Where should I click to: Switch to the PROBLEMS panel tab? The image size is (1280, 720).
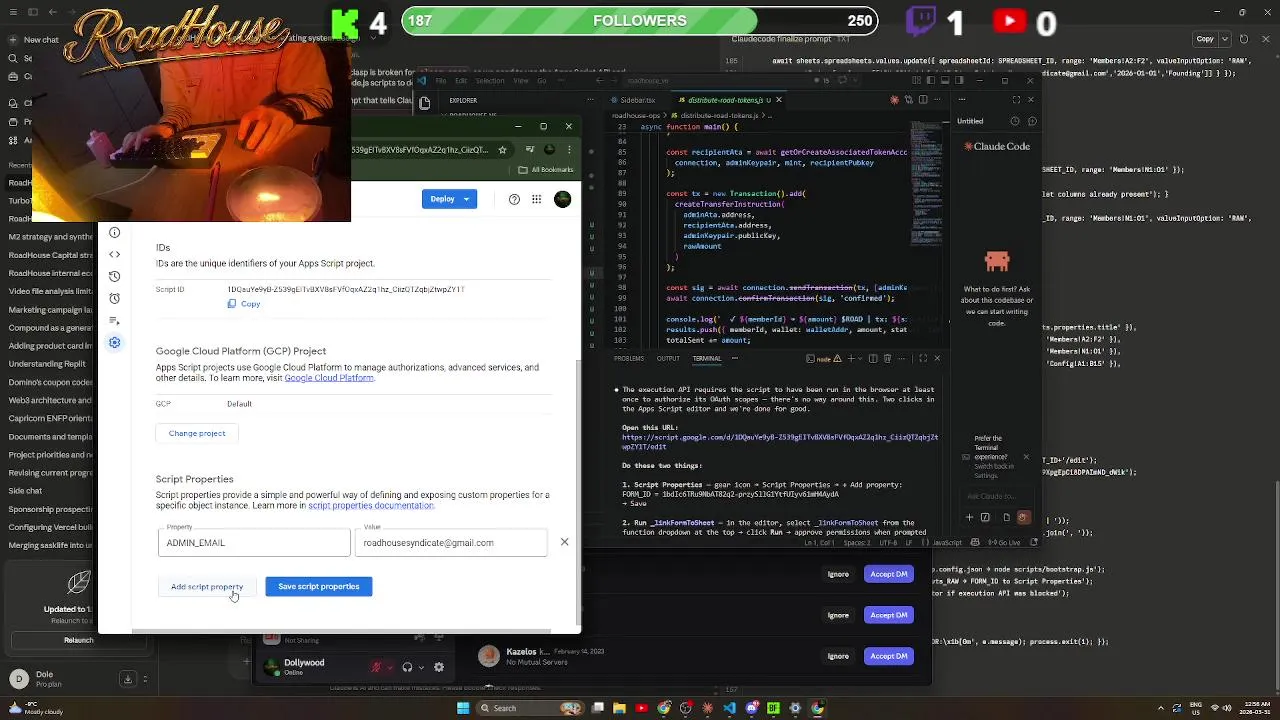point(629,358)
